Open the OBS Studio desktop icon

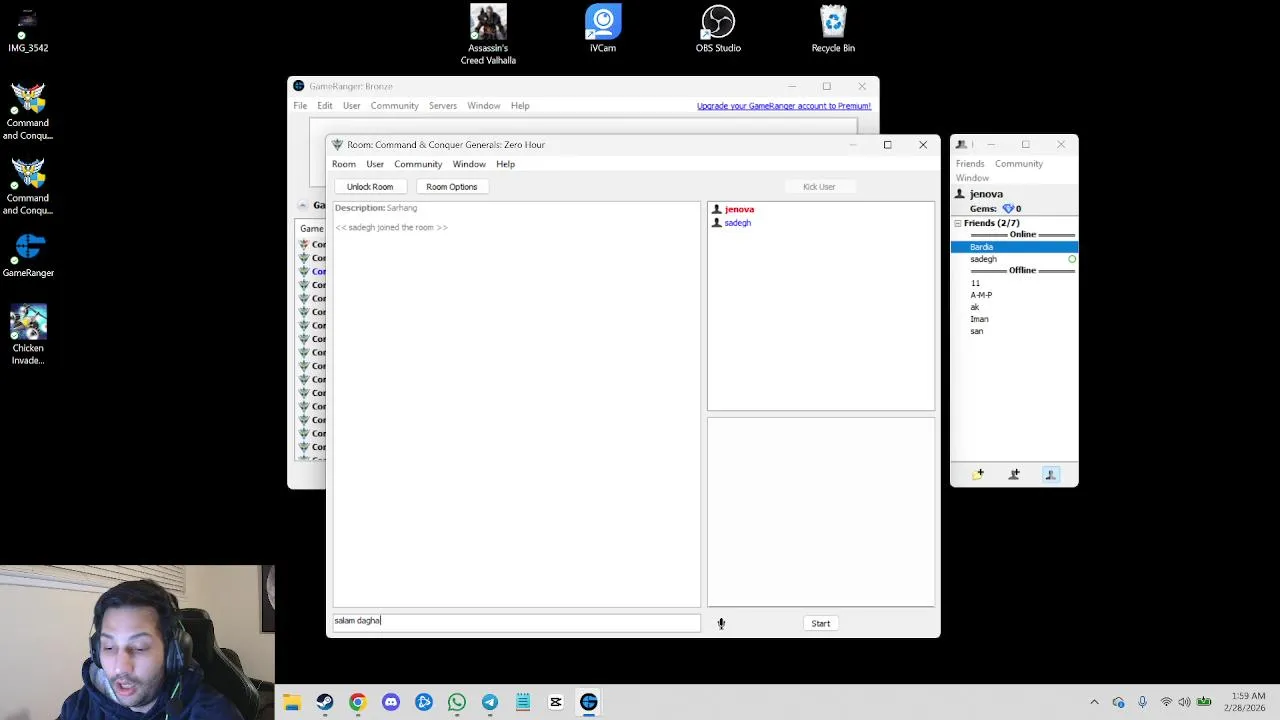click(x=718, y=29)
